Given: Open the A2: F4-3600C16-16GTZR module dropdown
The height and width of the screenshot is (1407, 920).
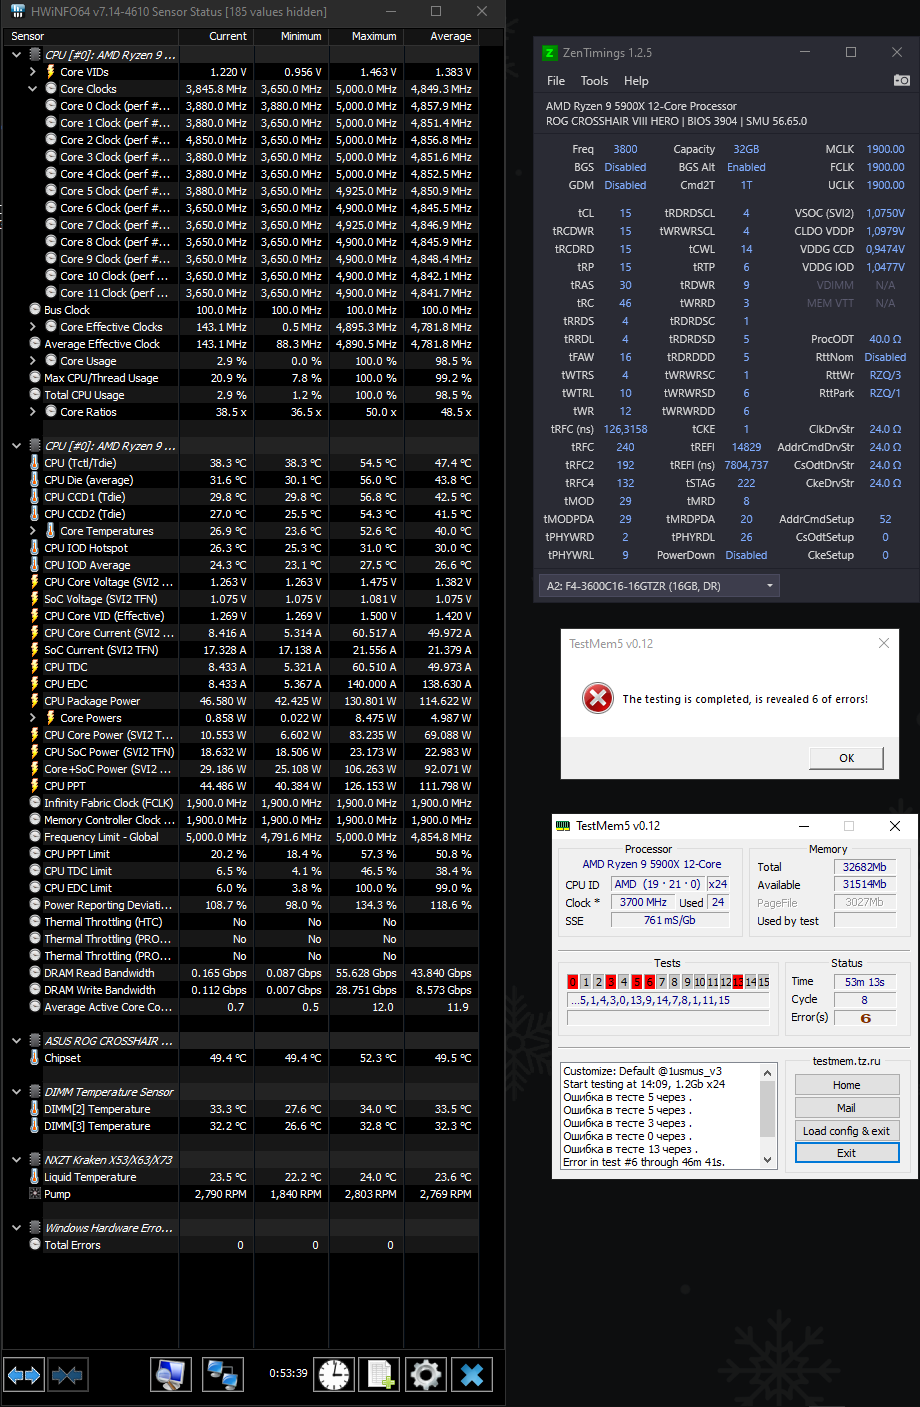Looking at the screenshot, I should [659, 586].
